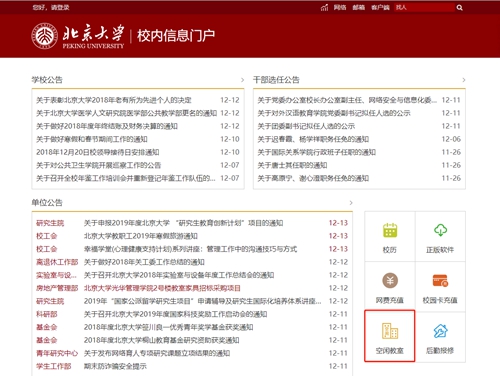
Task: Open notice 2018年12月20日校领导接待日安排通知
Action: 98,152
